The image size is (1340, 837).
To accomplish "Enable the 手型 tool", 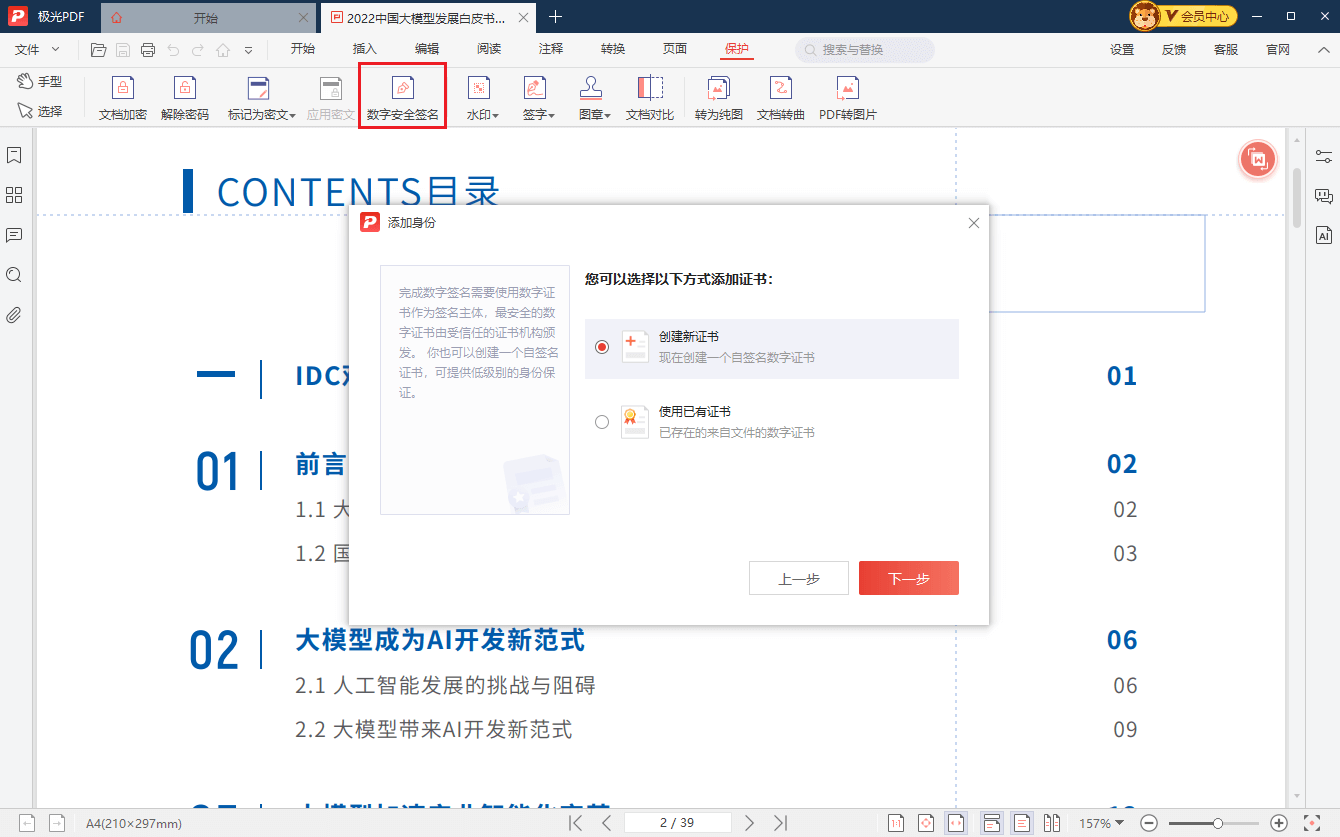I will click(41, 85).
